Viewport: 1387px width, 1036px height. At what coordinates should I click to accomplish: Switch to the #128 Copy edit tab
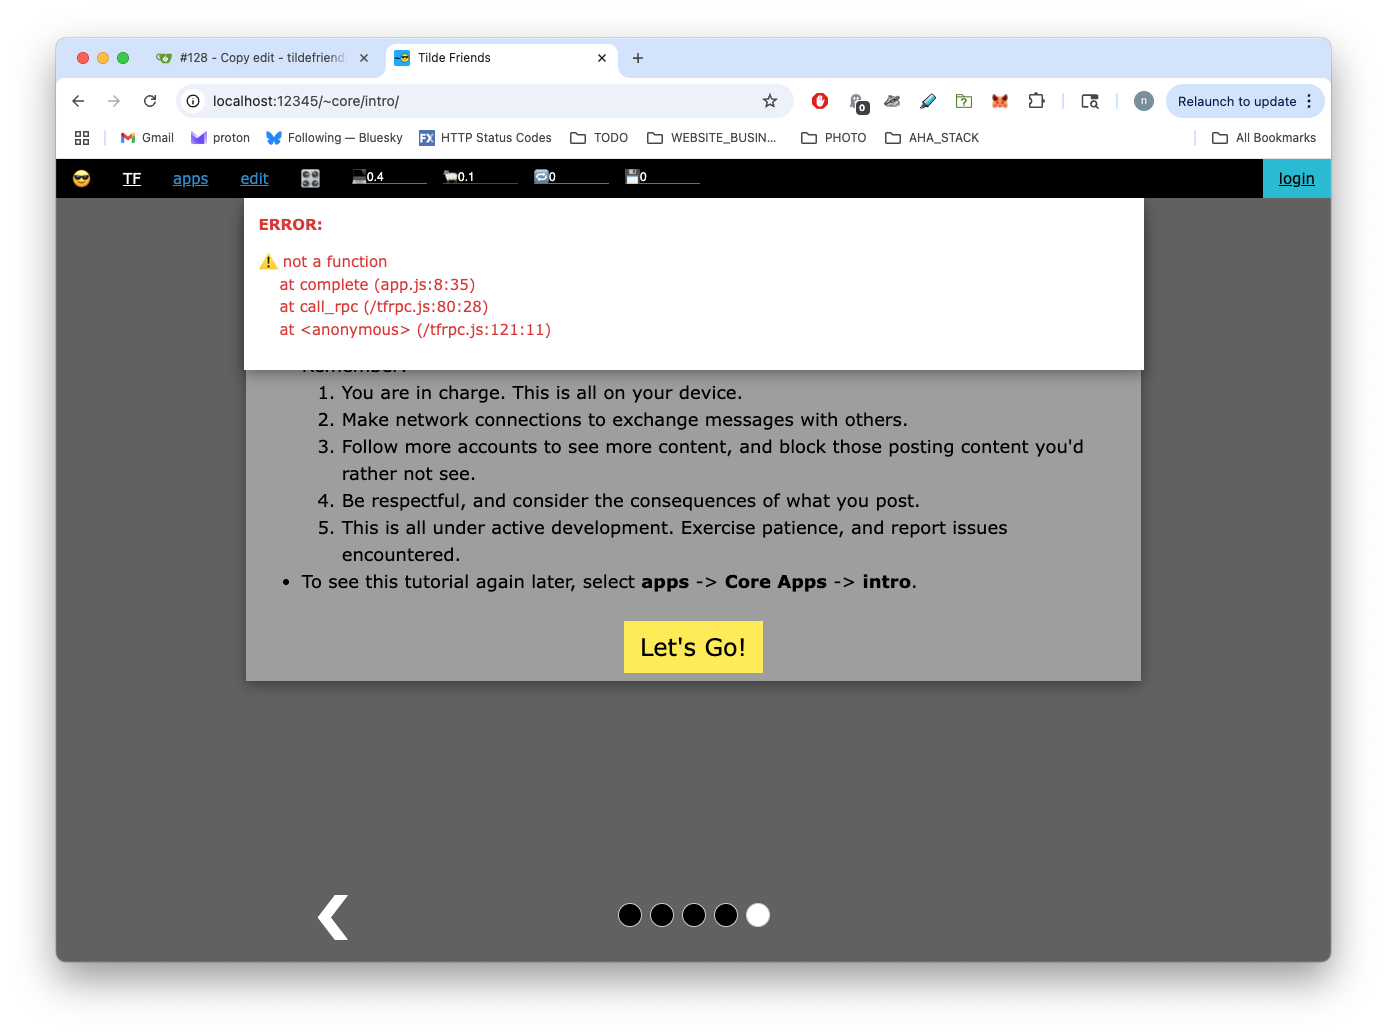[x=260, y=58]
